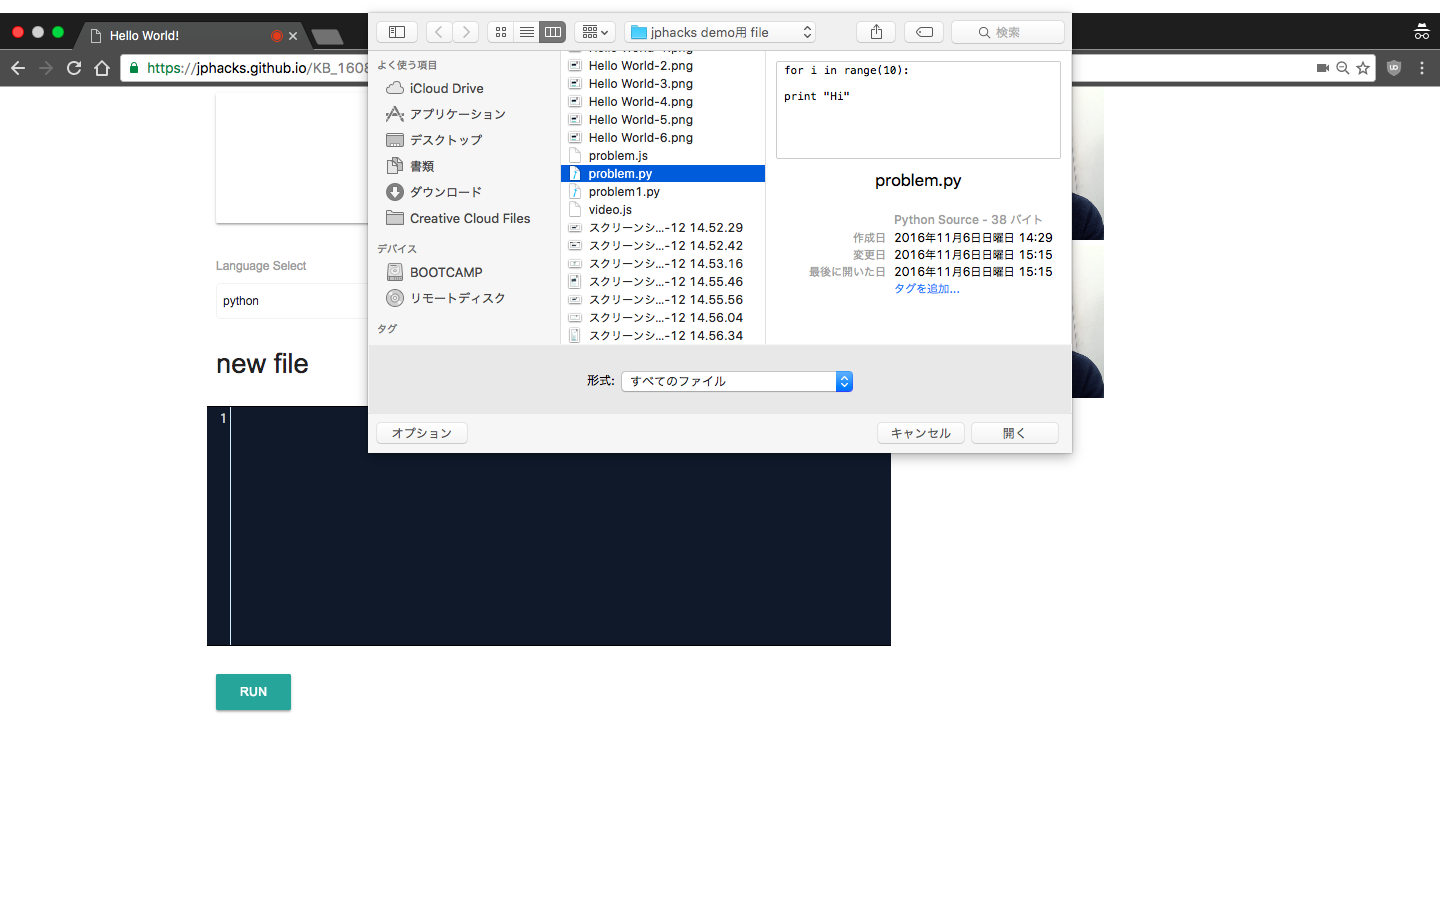Select file Hello World-3.png

click(663, 84)
